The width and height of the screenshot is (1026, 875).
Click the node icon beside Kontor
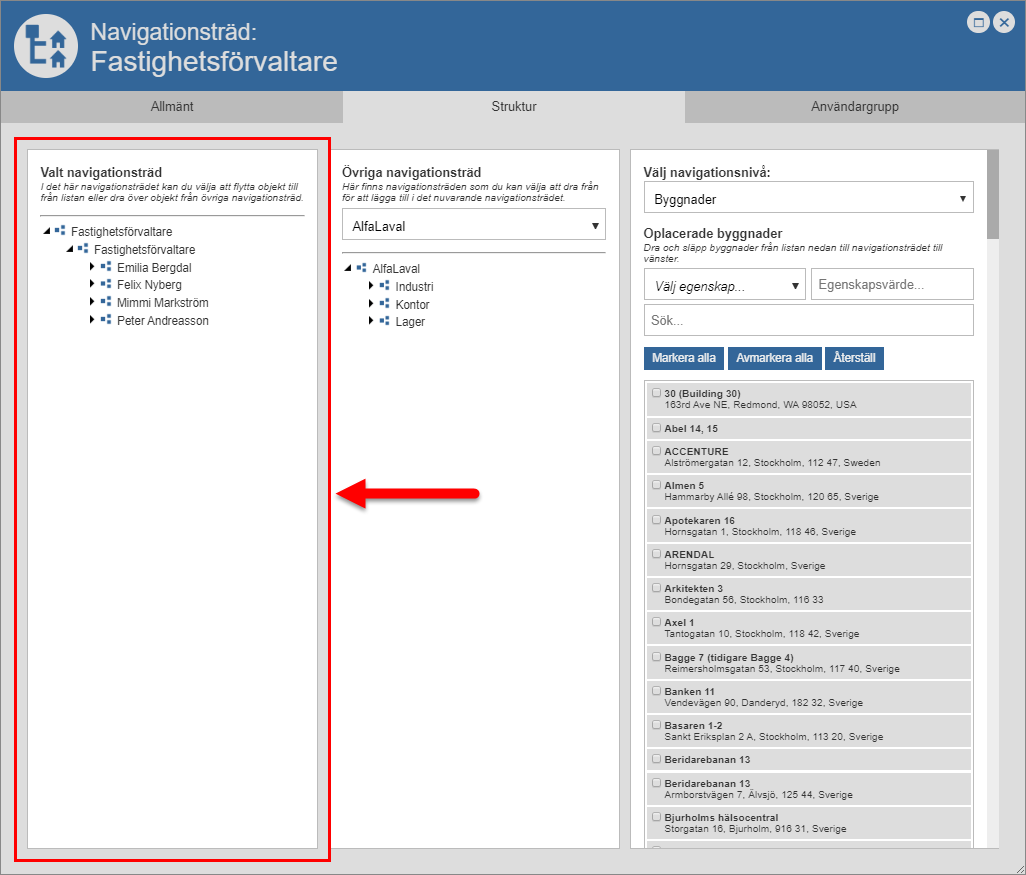click(x=384, y=304)
